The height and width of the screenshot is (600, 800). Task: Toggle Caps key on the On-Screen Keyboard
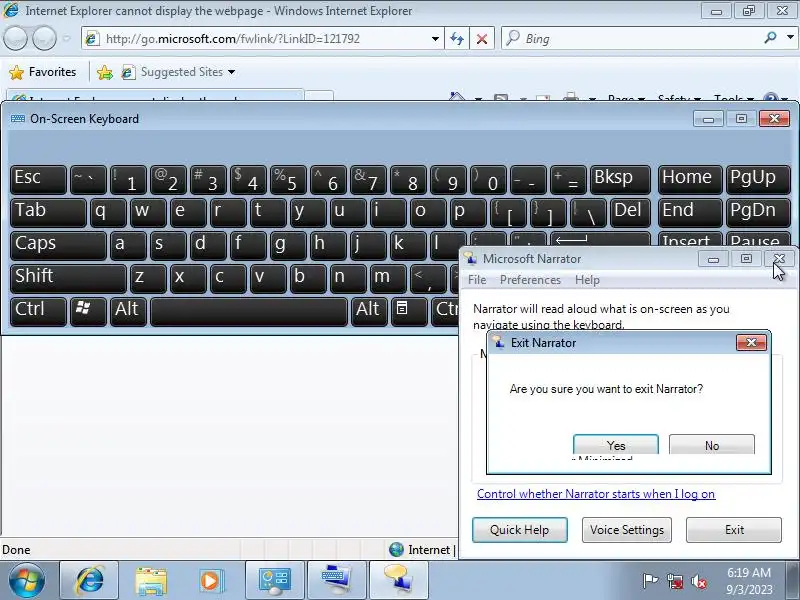coord(58,245)
